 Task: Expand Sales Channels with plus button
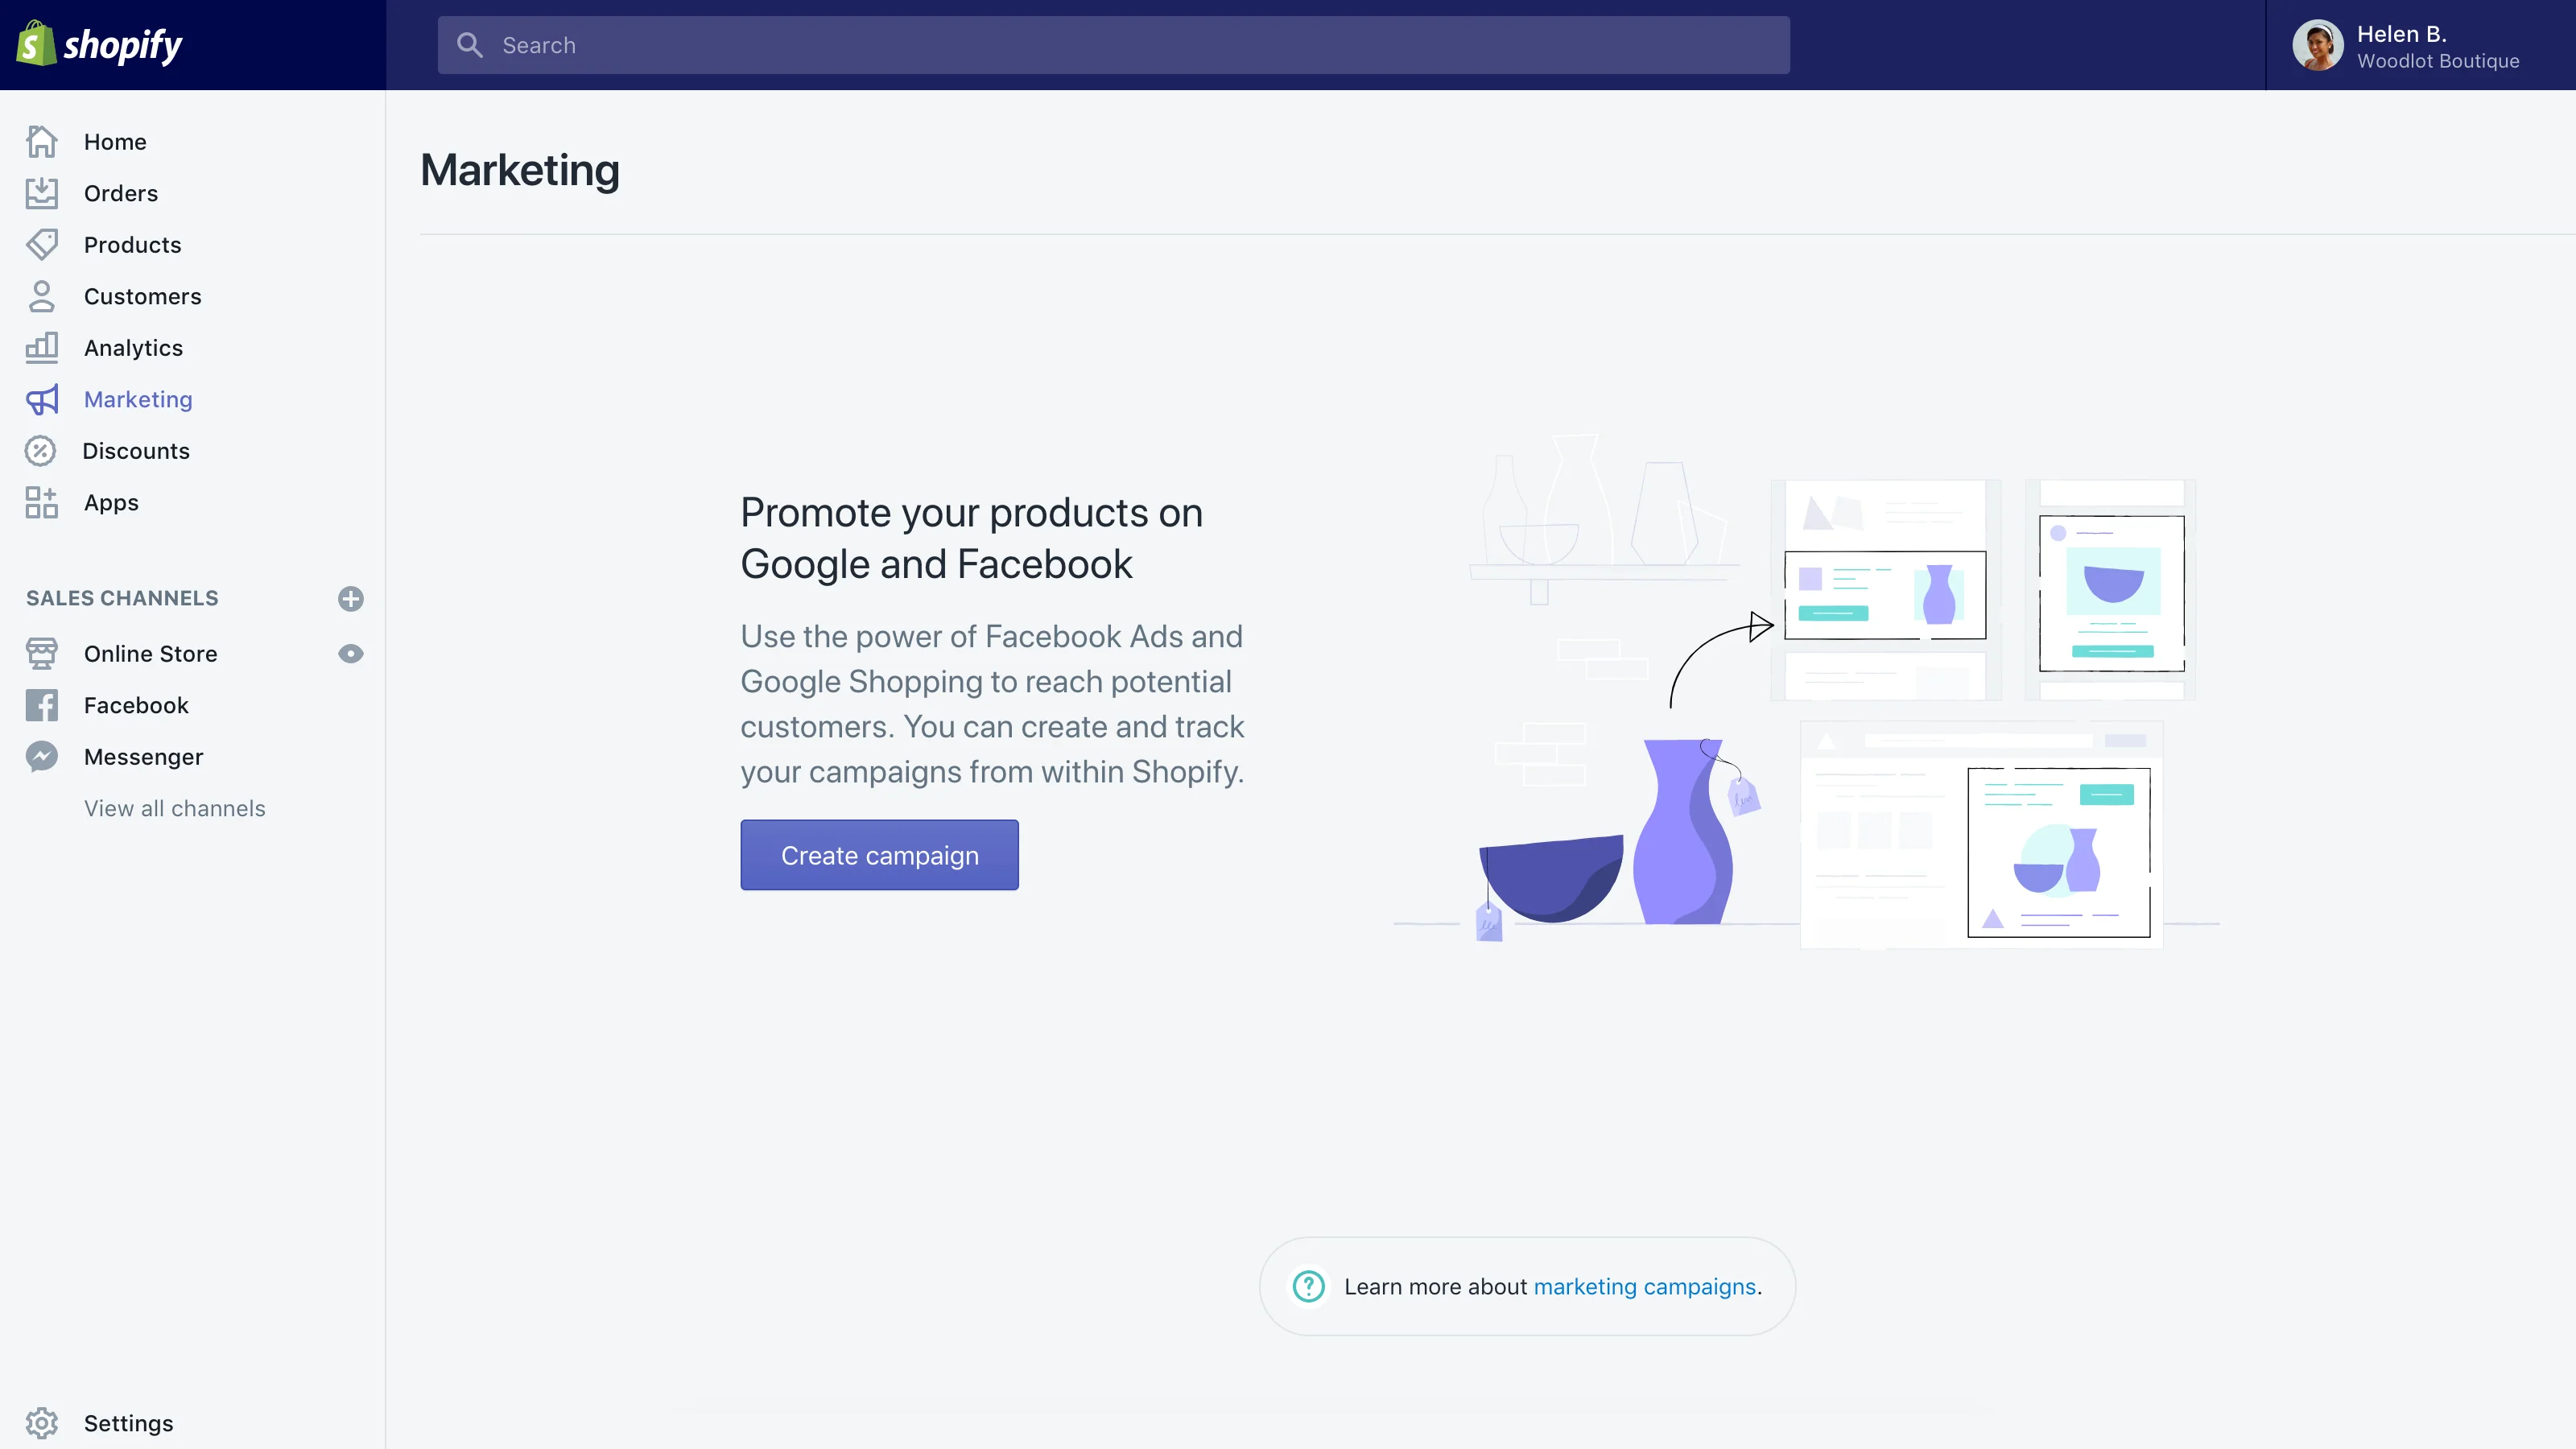[x=350, y=598]
